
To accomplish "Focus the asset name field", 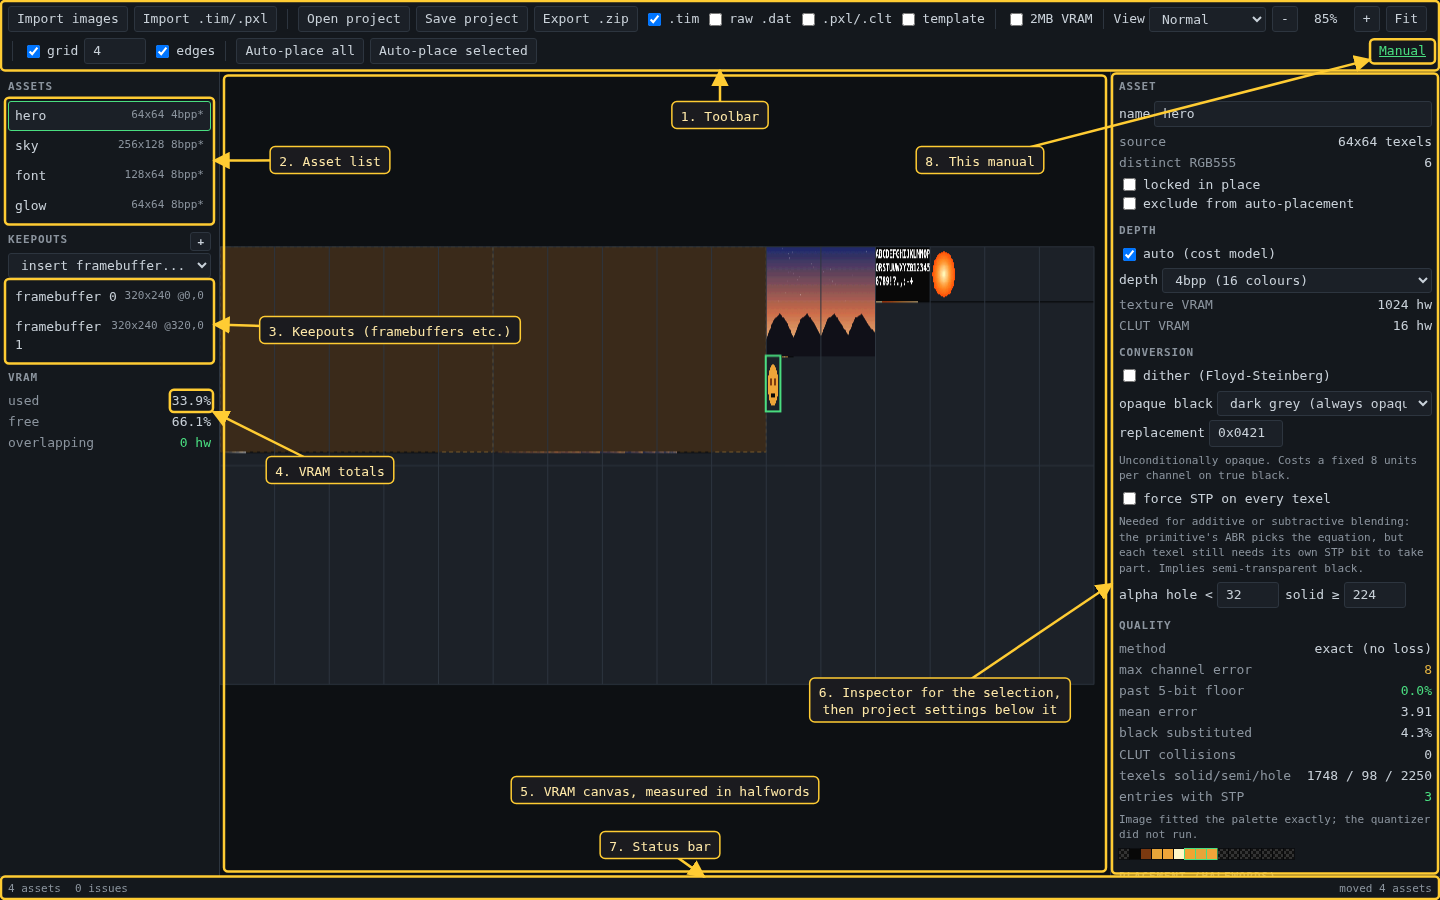I will click(1293, 114).
